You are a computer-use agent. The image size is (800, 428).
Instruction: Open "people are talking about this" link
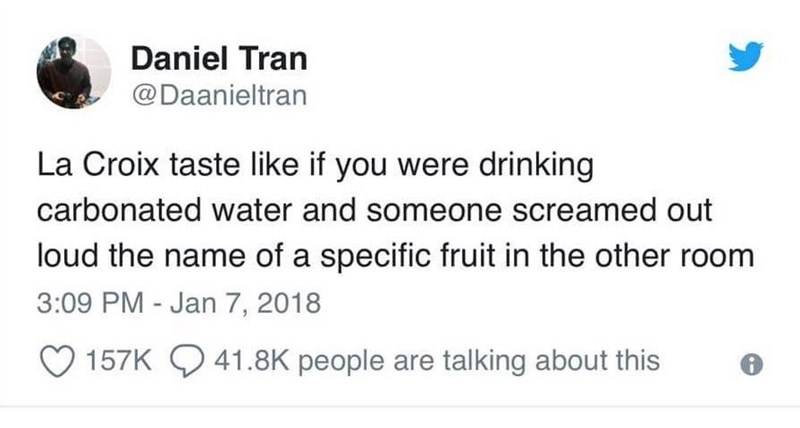pos(478,360)
